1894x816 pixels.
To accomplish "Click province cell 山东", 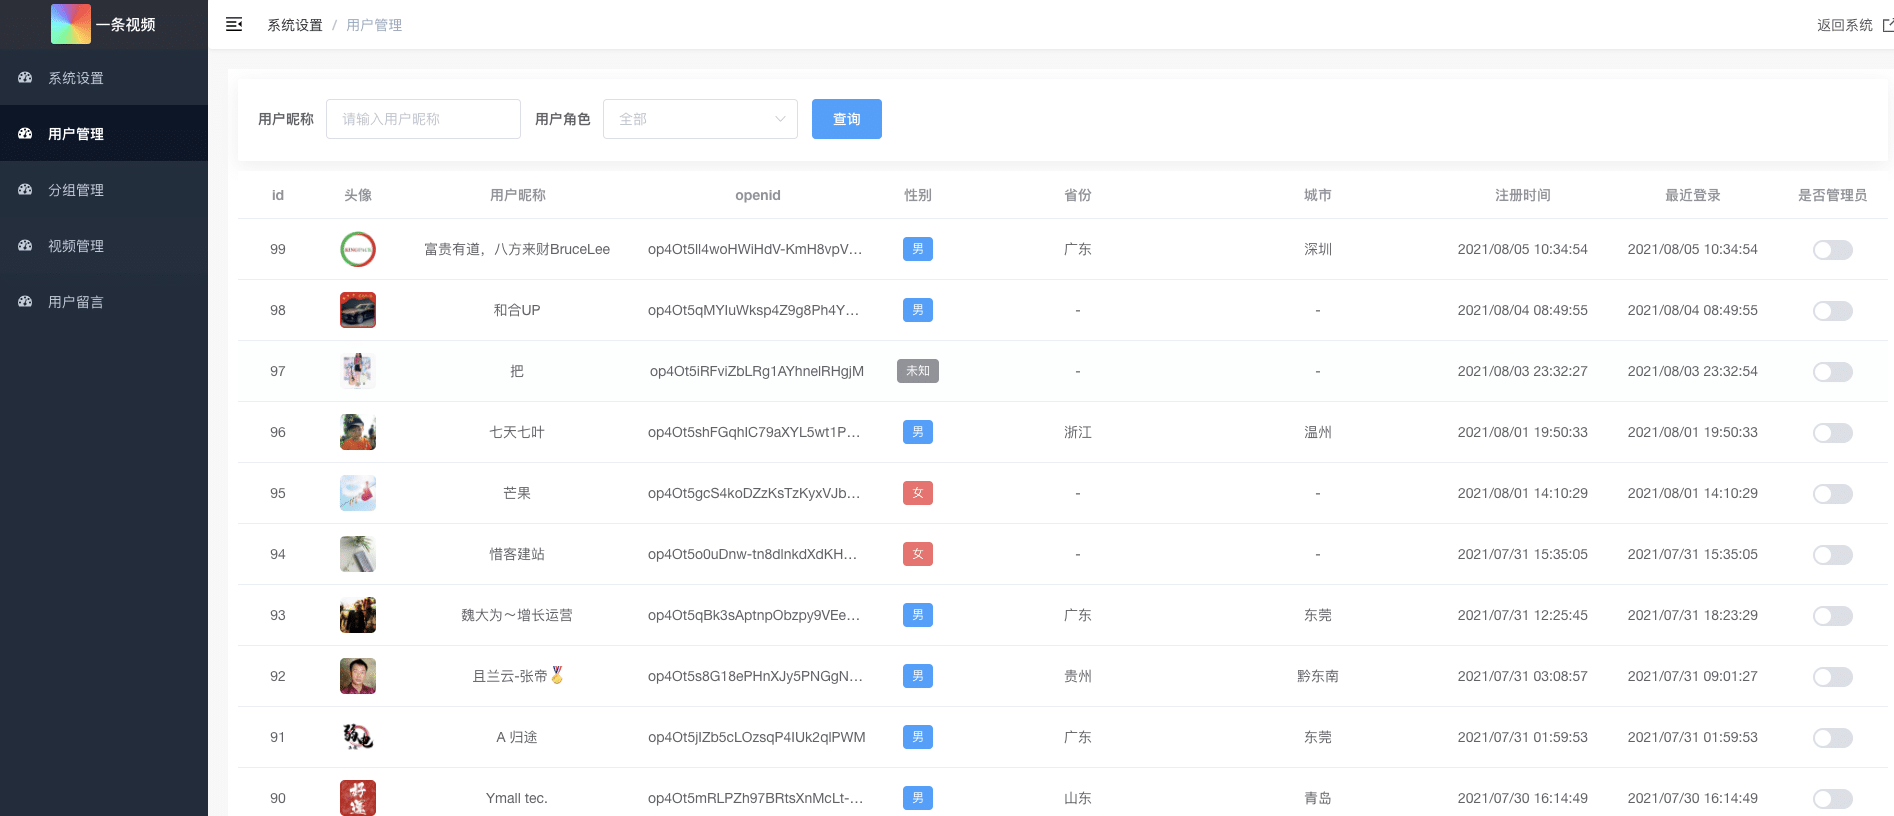I will pyautogui.click(x=1078, y=798).
